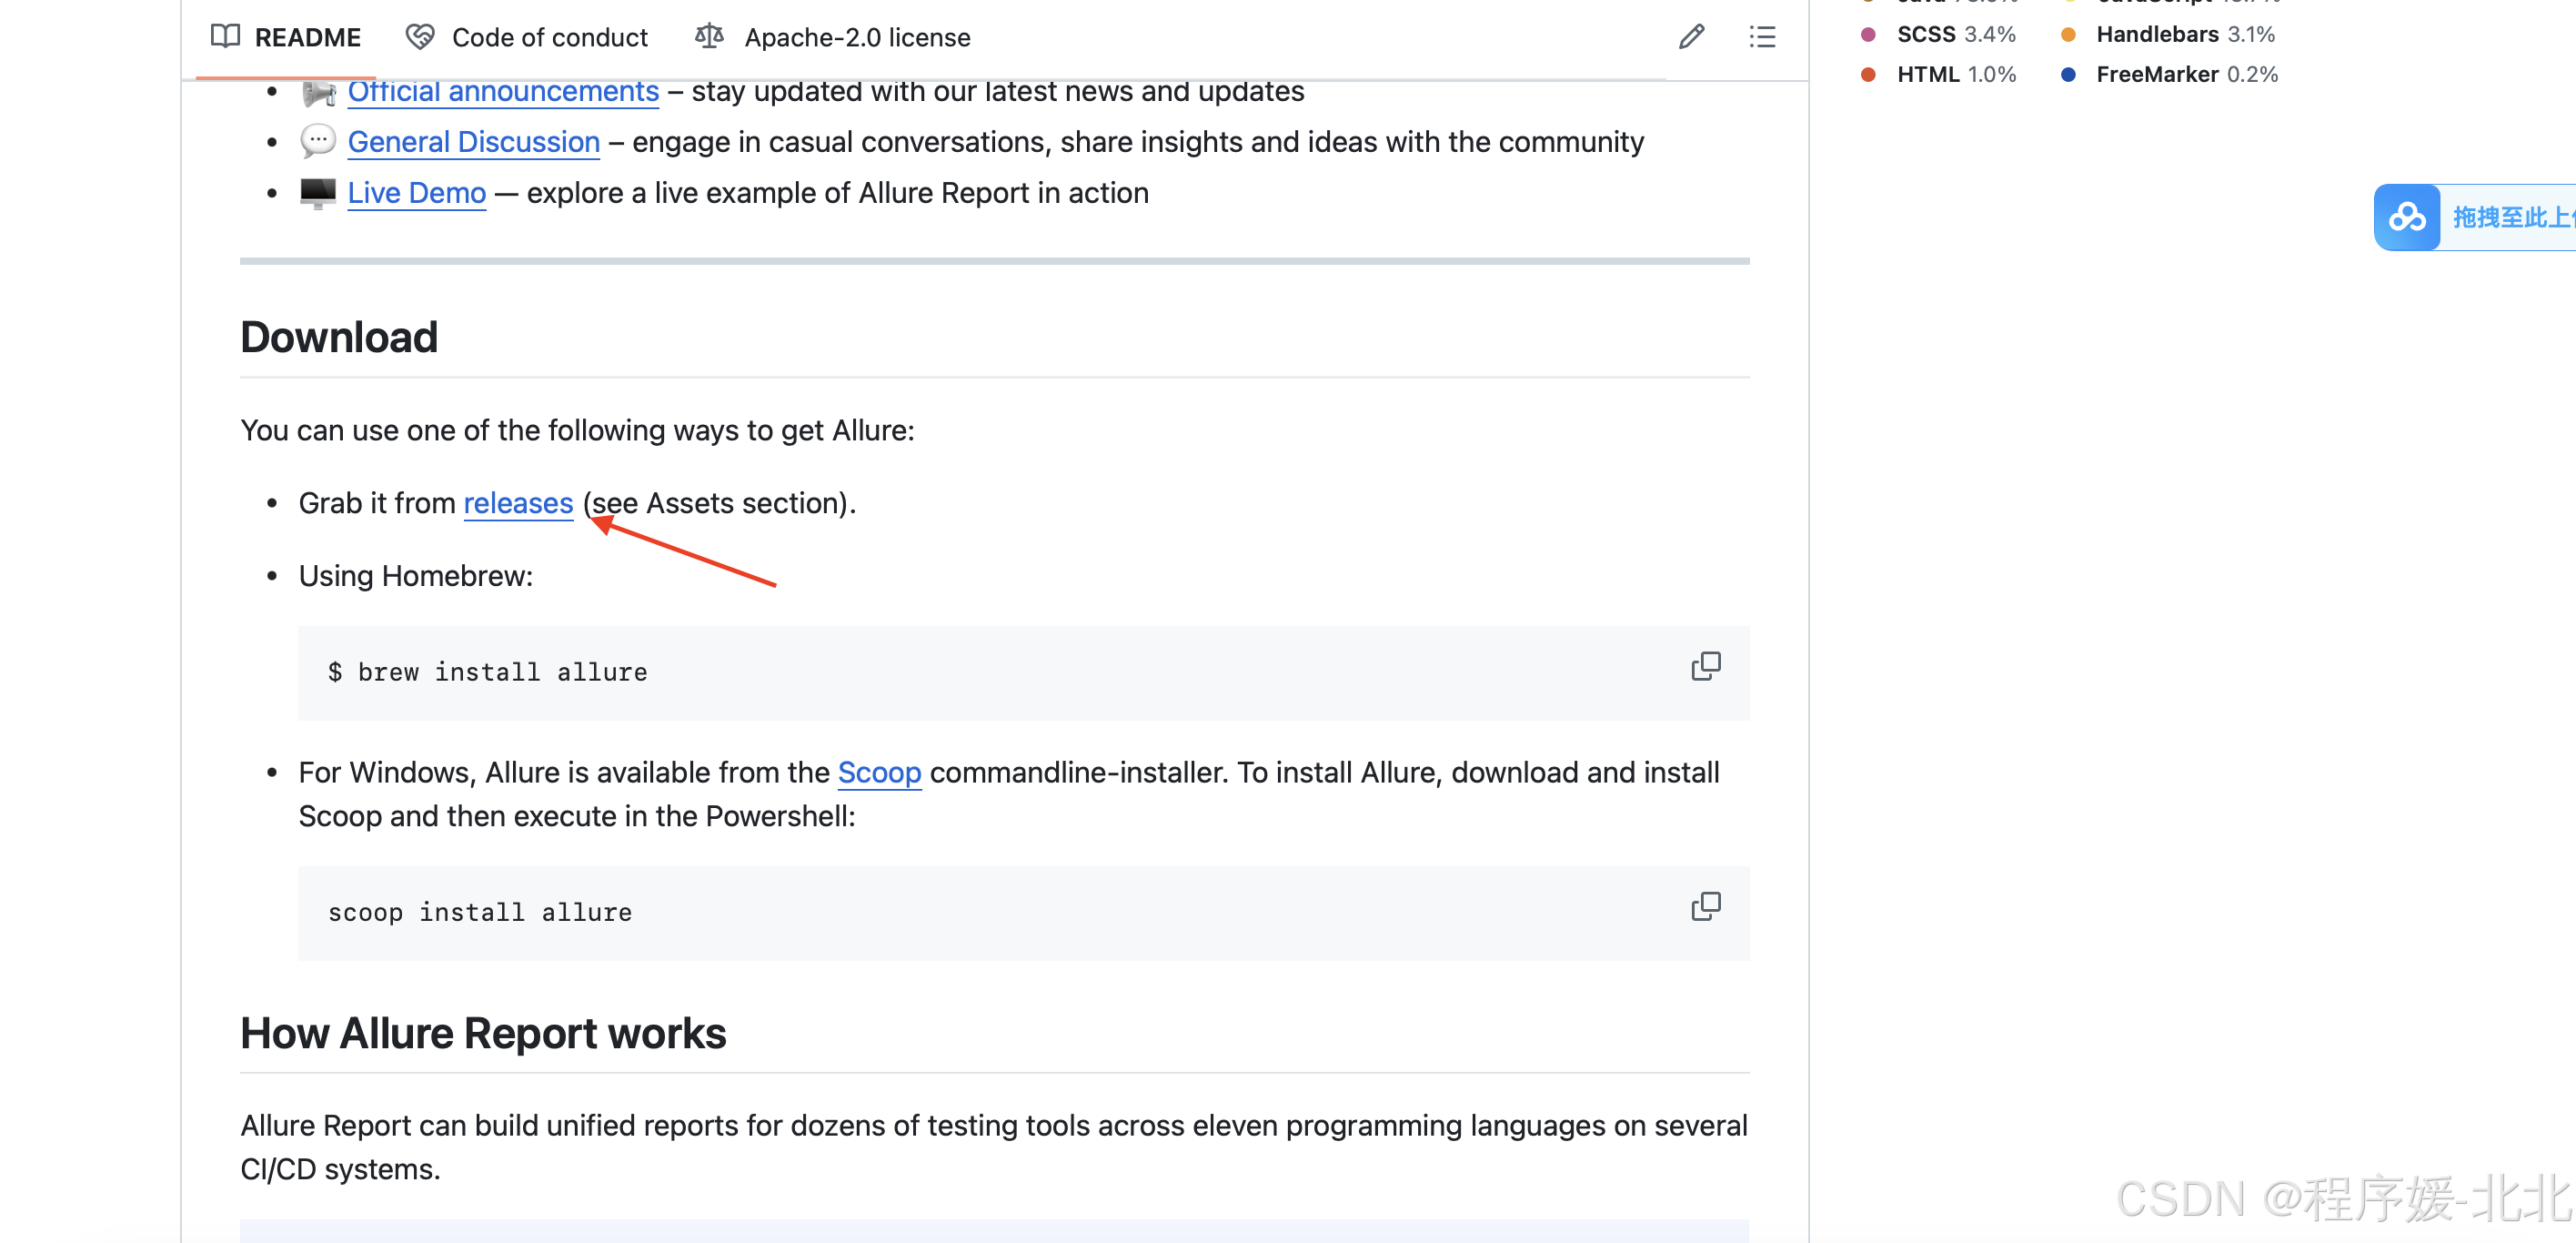Select the FreeMarker 0.2% language entry
2576x1243 pixels.
[2170, 75]
